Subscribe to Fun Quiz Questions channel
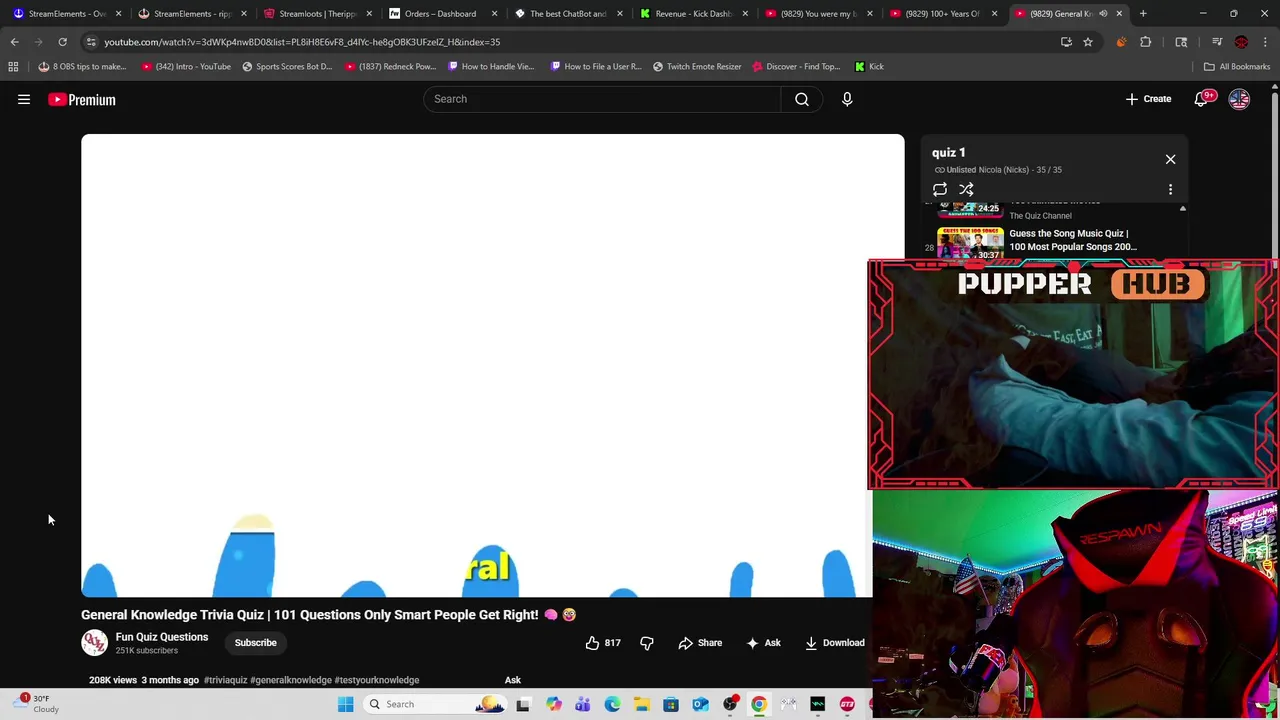The width and height of the screenshot is (1280, 720). click(255, 643)
